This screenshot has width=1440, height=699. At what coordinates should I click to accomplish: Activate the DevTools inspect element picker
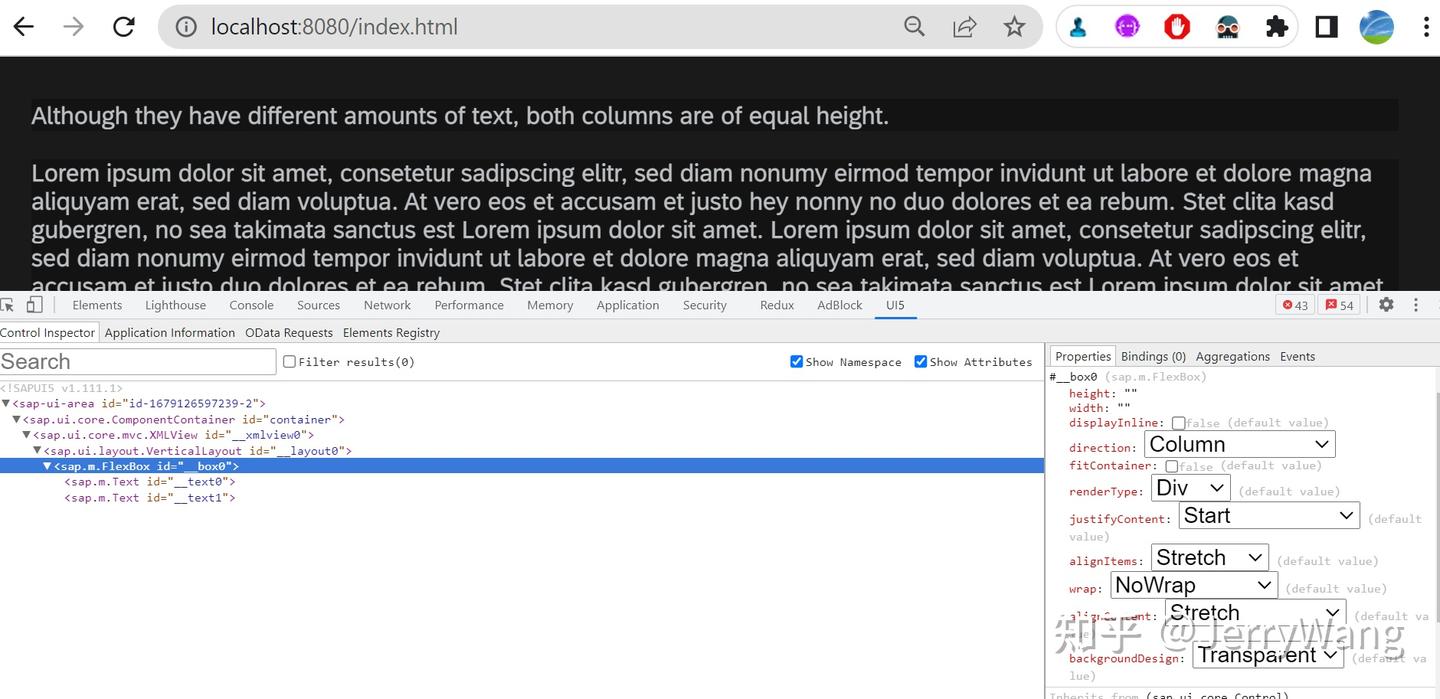(x=9, y=305)
